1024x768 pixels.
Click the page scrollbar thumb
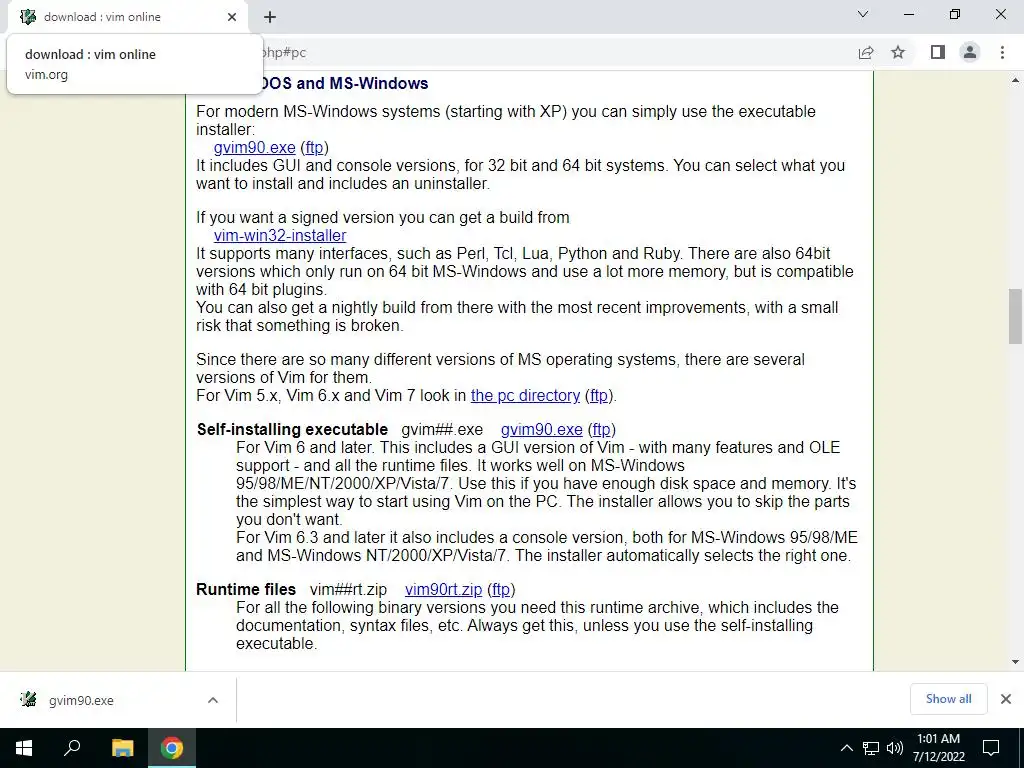(x=1015, y=316)
